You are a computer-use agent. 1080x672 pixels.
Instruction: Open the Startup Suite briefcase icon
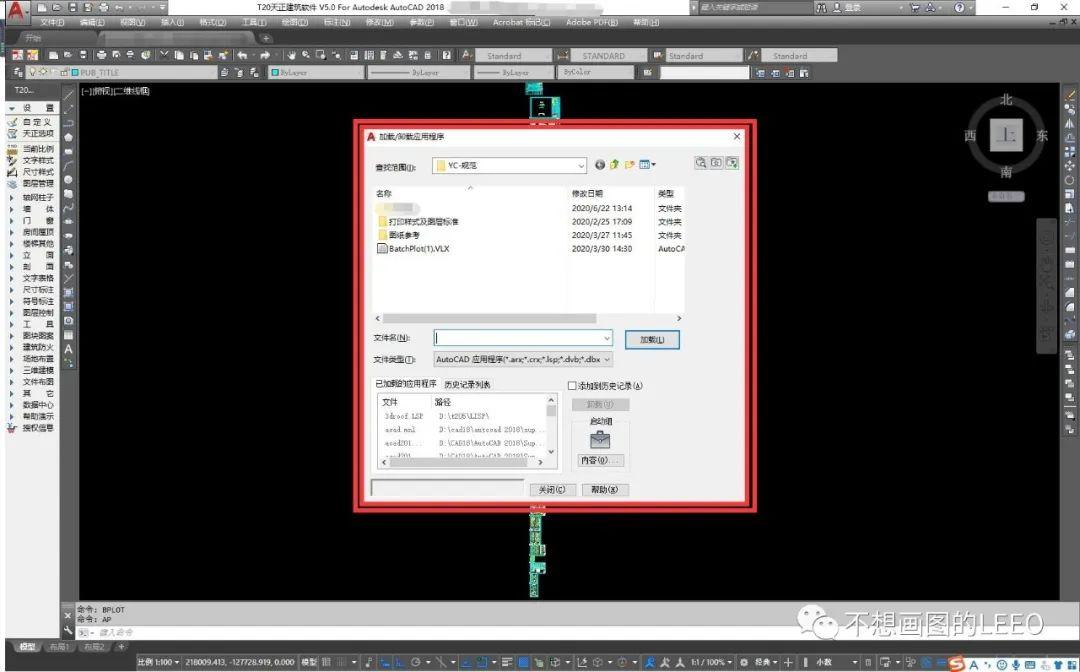click(600, 439)
